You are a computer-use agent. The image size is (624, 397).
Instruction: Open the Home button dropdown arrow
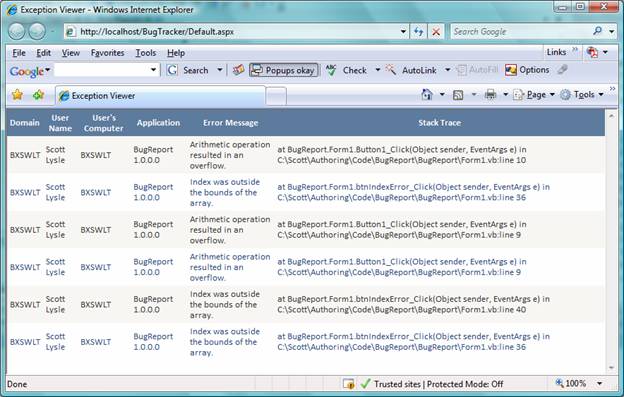click(442, 95)
